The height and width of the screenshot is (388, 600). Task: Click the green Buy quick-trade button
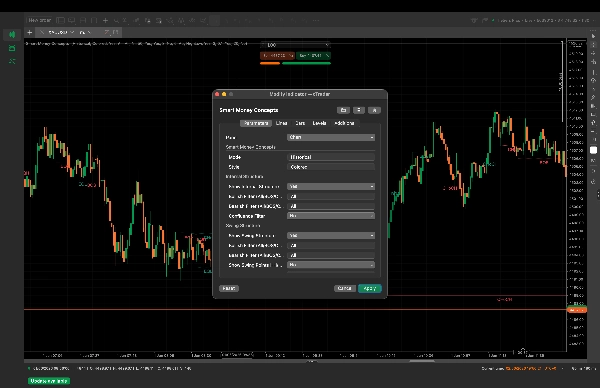tap(313, 56)
